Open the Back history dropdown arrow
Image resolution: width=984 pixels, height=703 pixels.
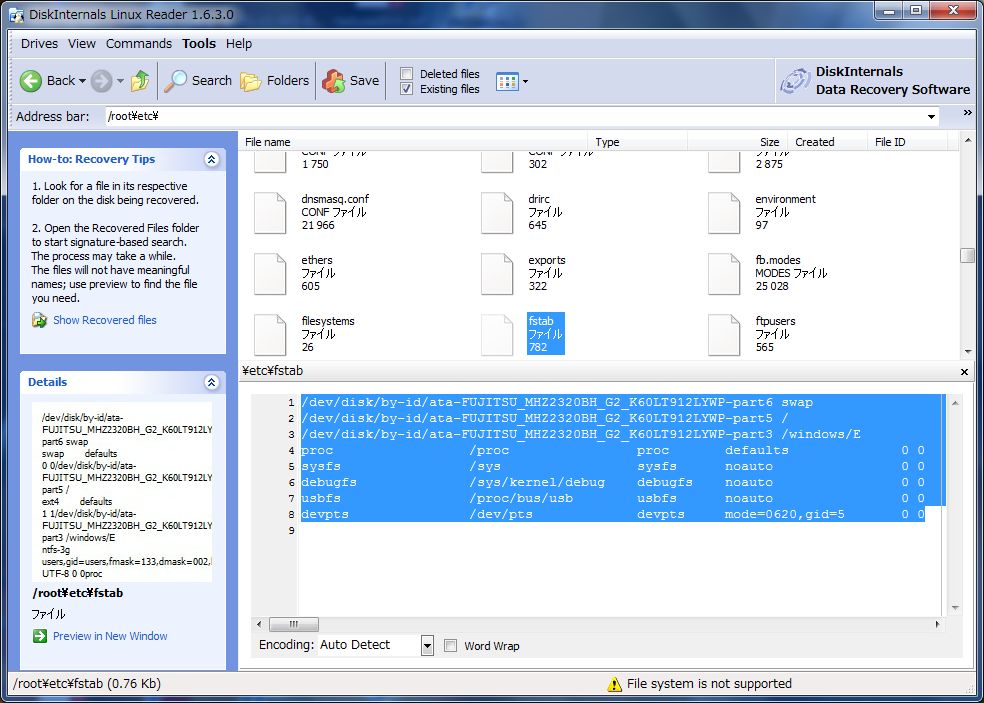82,81
